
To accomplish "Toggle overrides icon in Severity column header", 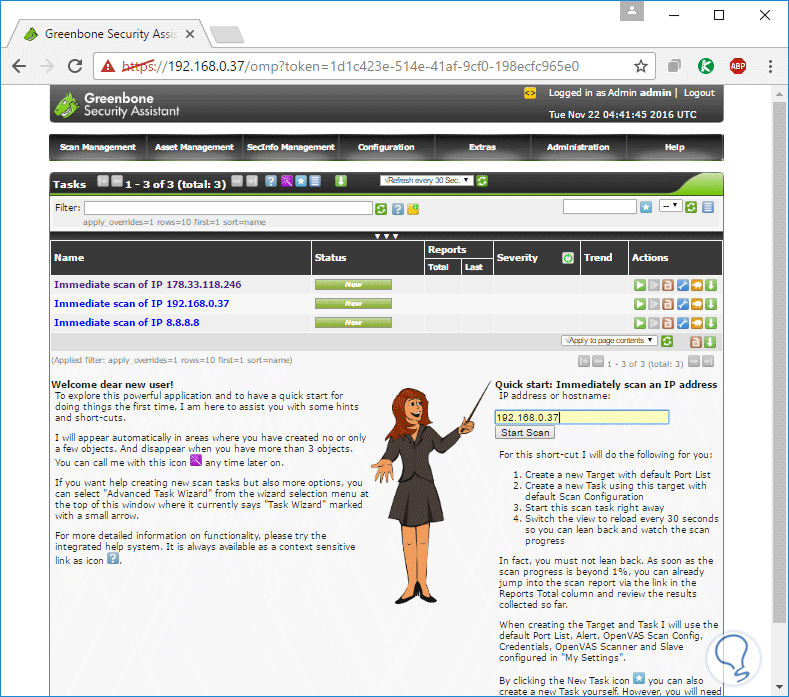I will coord(568,258).
